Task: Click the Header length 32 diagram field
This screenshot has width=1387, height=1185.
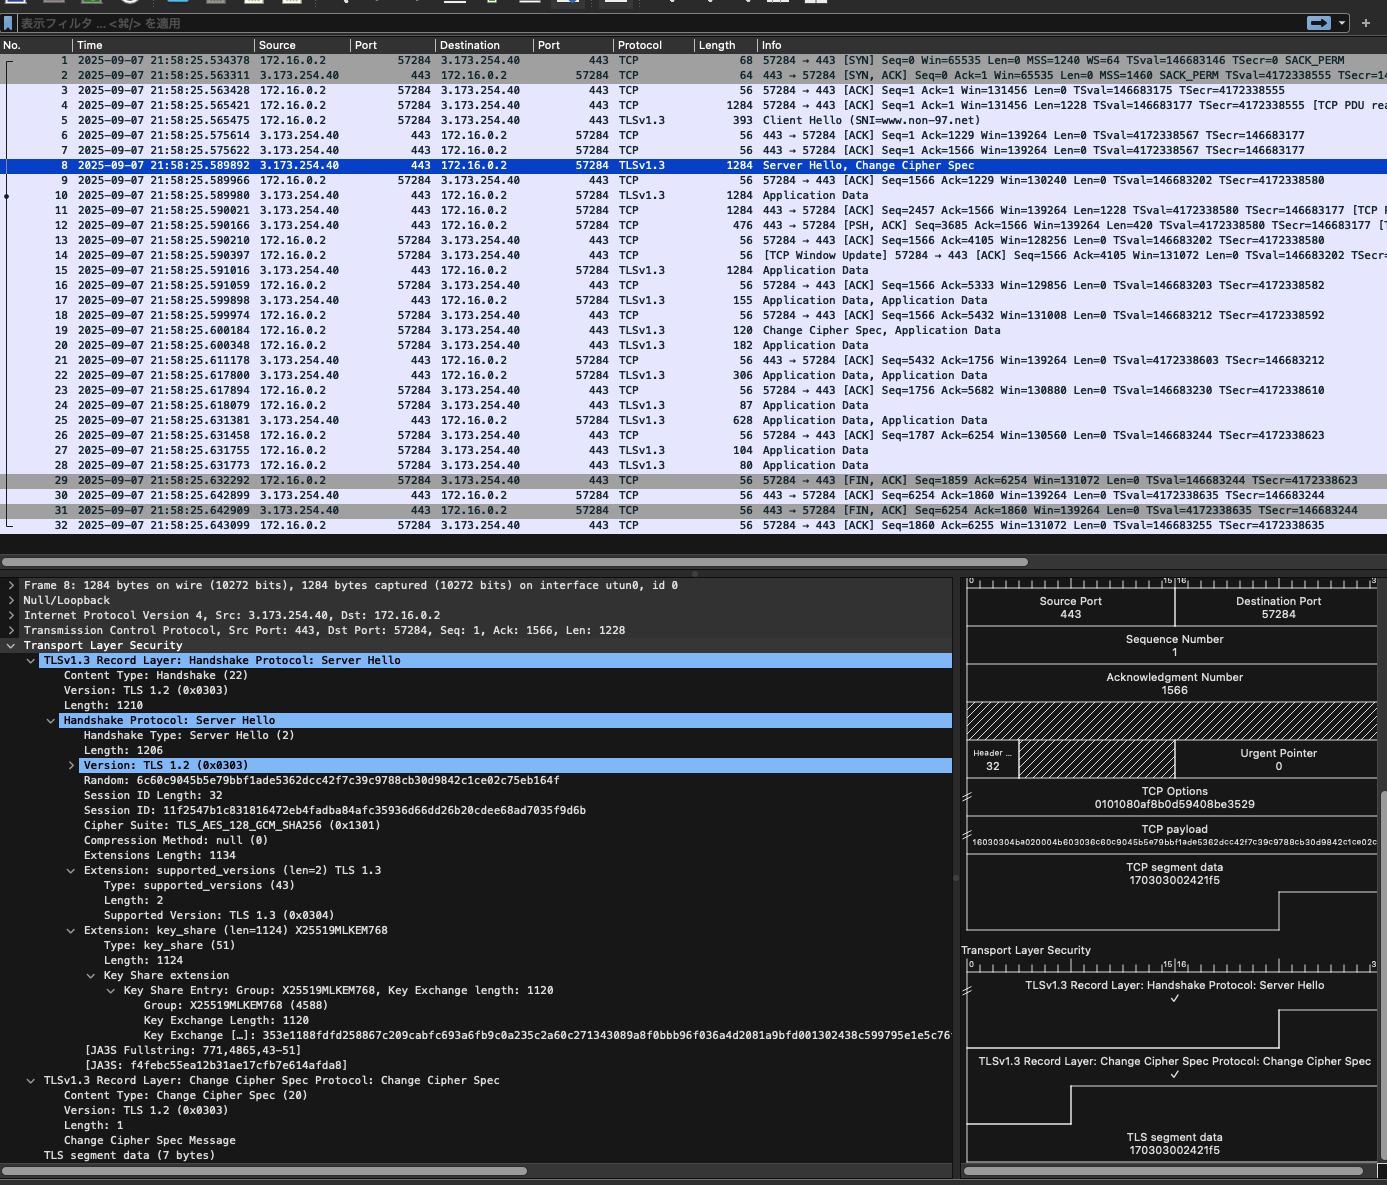Action: [x=993, y=759]
